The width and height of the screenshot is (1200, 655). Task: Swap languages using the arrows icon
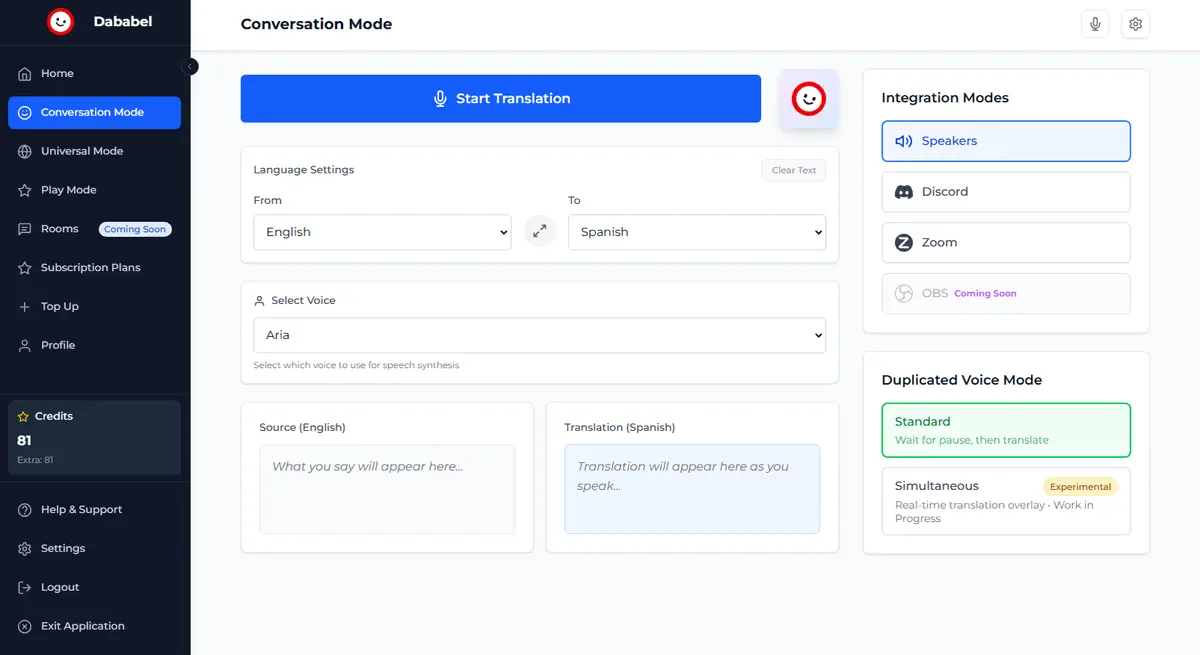point(540,231)
